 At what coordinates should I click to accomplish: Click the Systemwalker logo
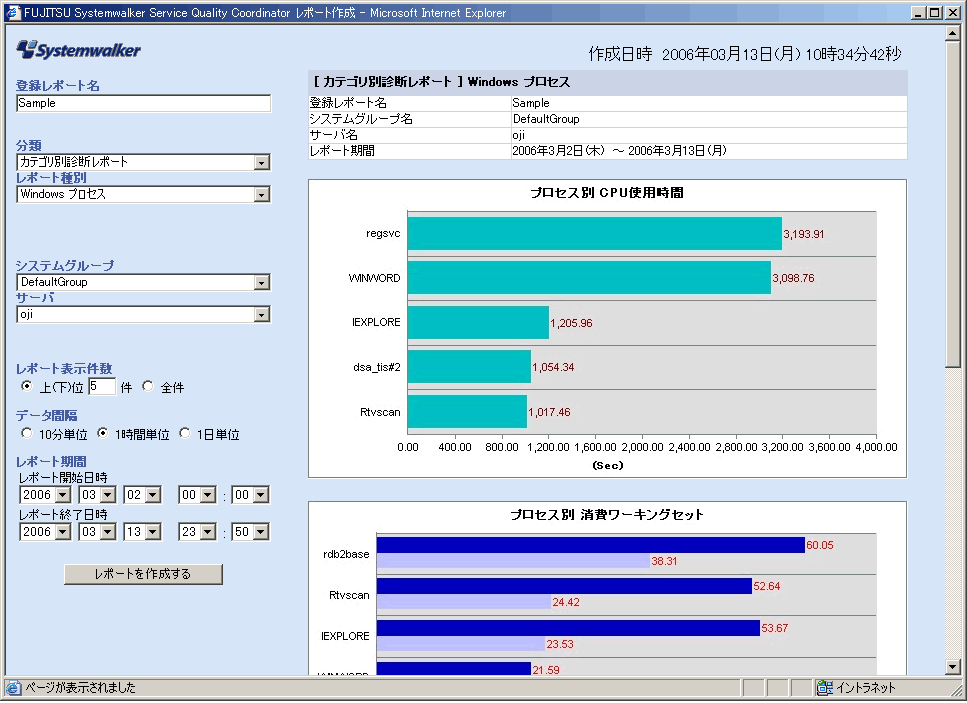[78, 49]
